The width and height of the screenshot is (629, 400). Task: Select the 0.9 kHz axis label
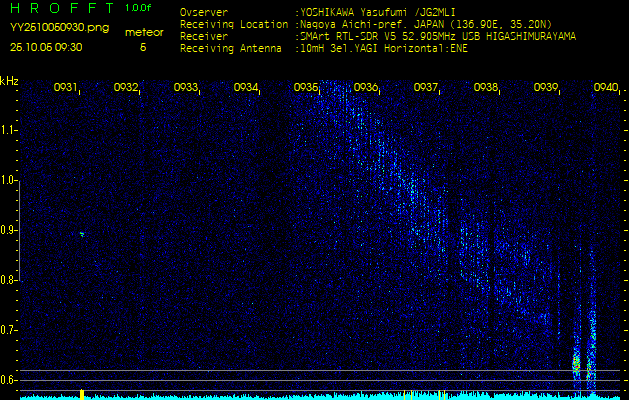(9, 230)
